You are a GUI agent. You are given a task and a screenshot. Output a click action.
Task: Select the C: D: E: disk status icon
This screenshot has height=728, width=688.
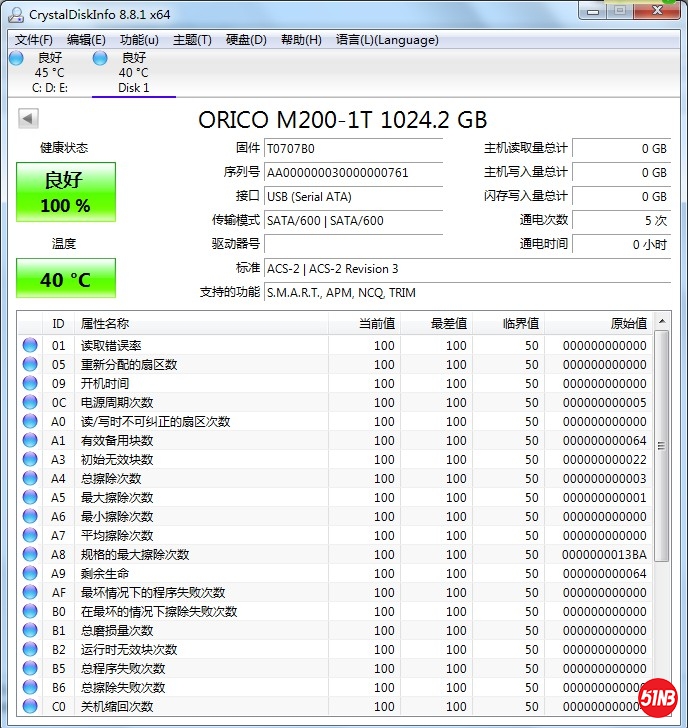pos(16,59)
